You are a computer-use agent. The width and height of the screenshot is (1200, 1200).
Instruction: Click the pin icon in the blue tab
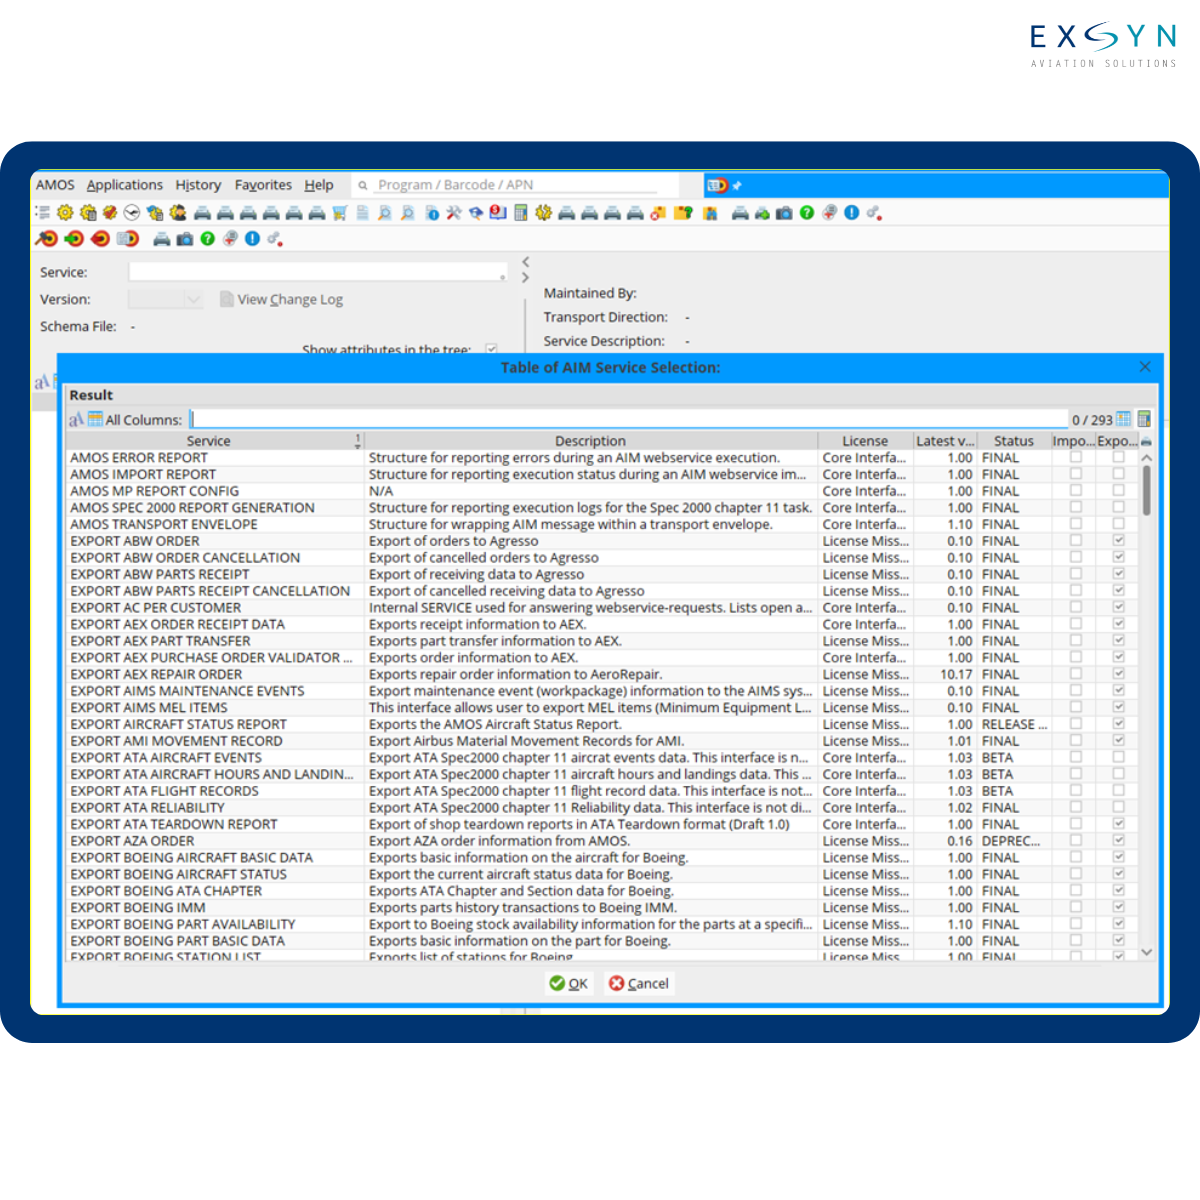click(737, 186)
